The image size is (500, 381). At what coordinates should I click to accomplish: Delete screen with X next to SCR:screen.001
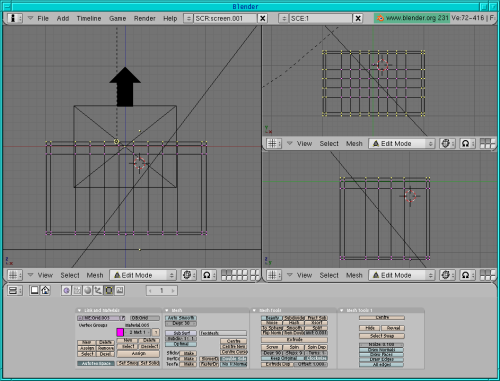(x=263, y=18)
